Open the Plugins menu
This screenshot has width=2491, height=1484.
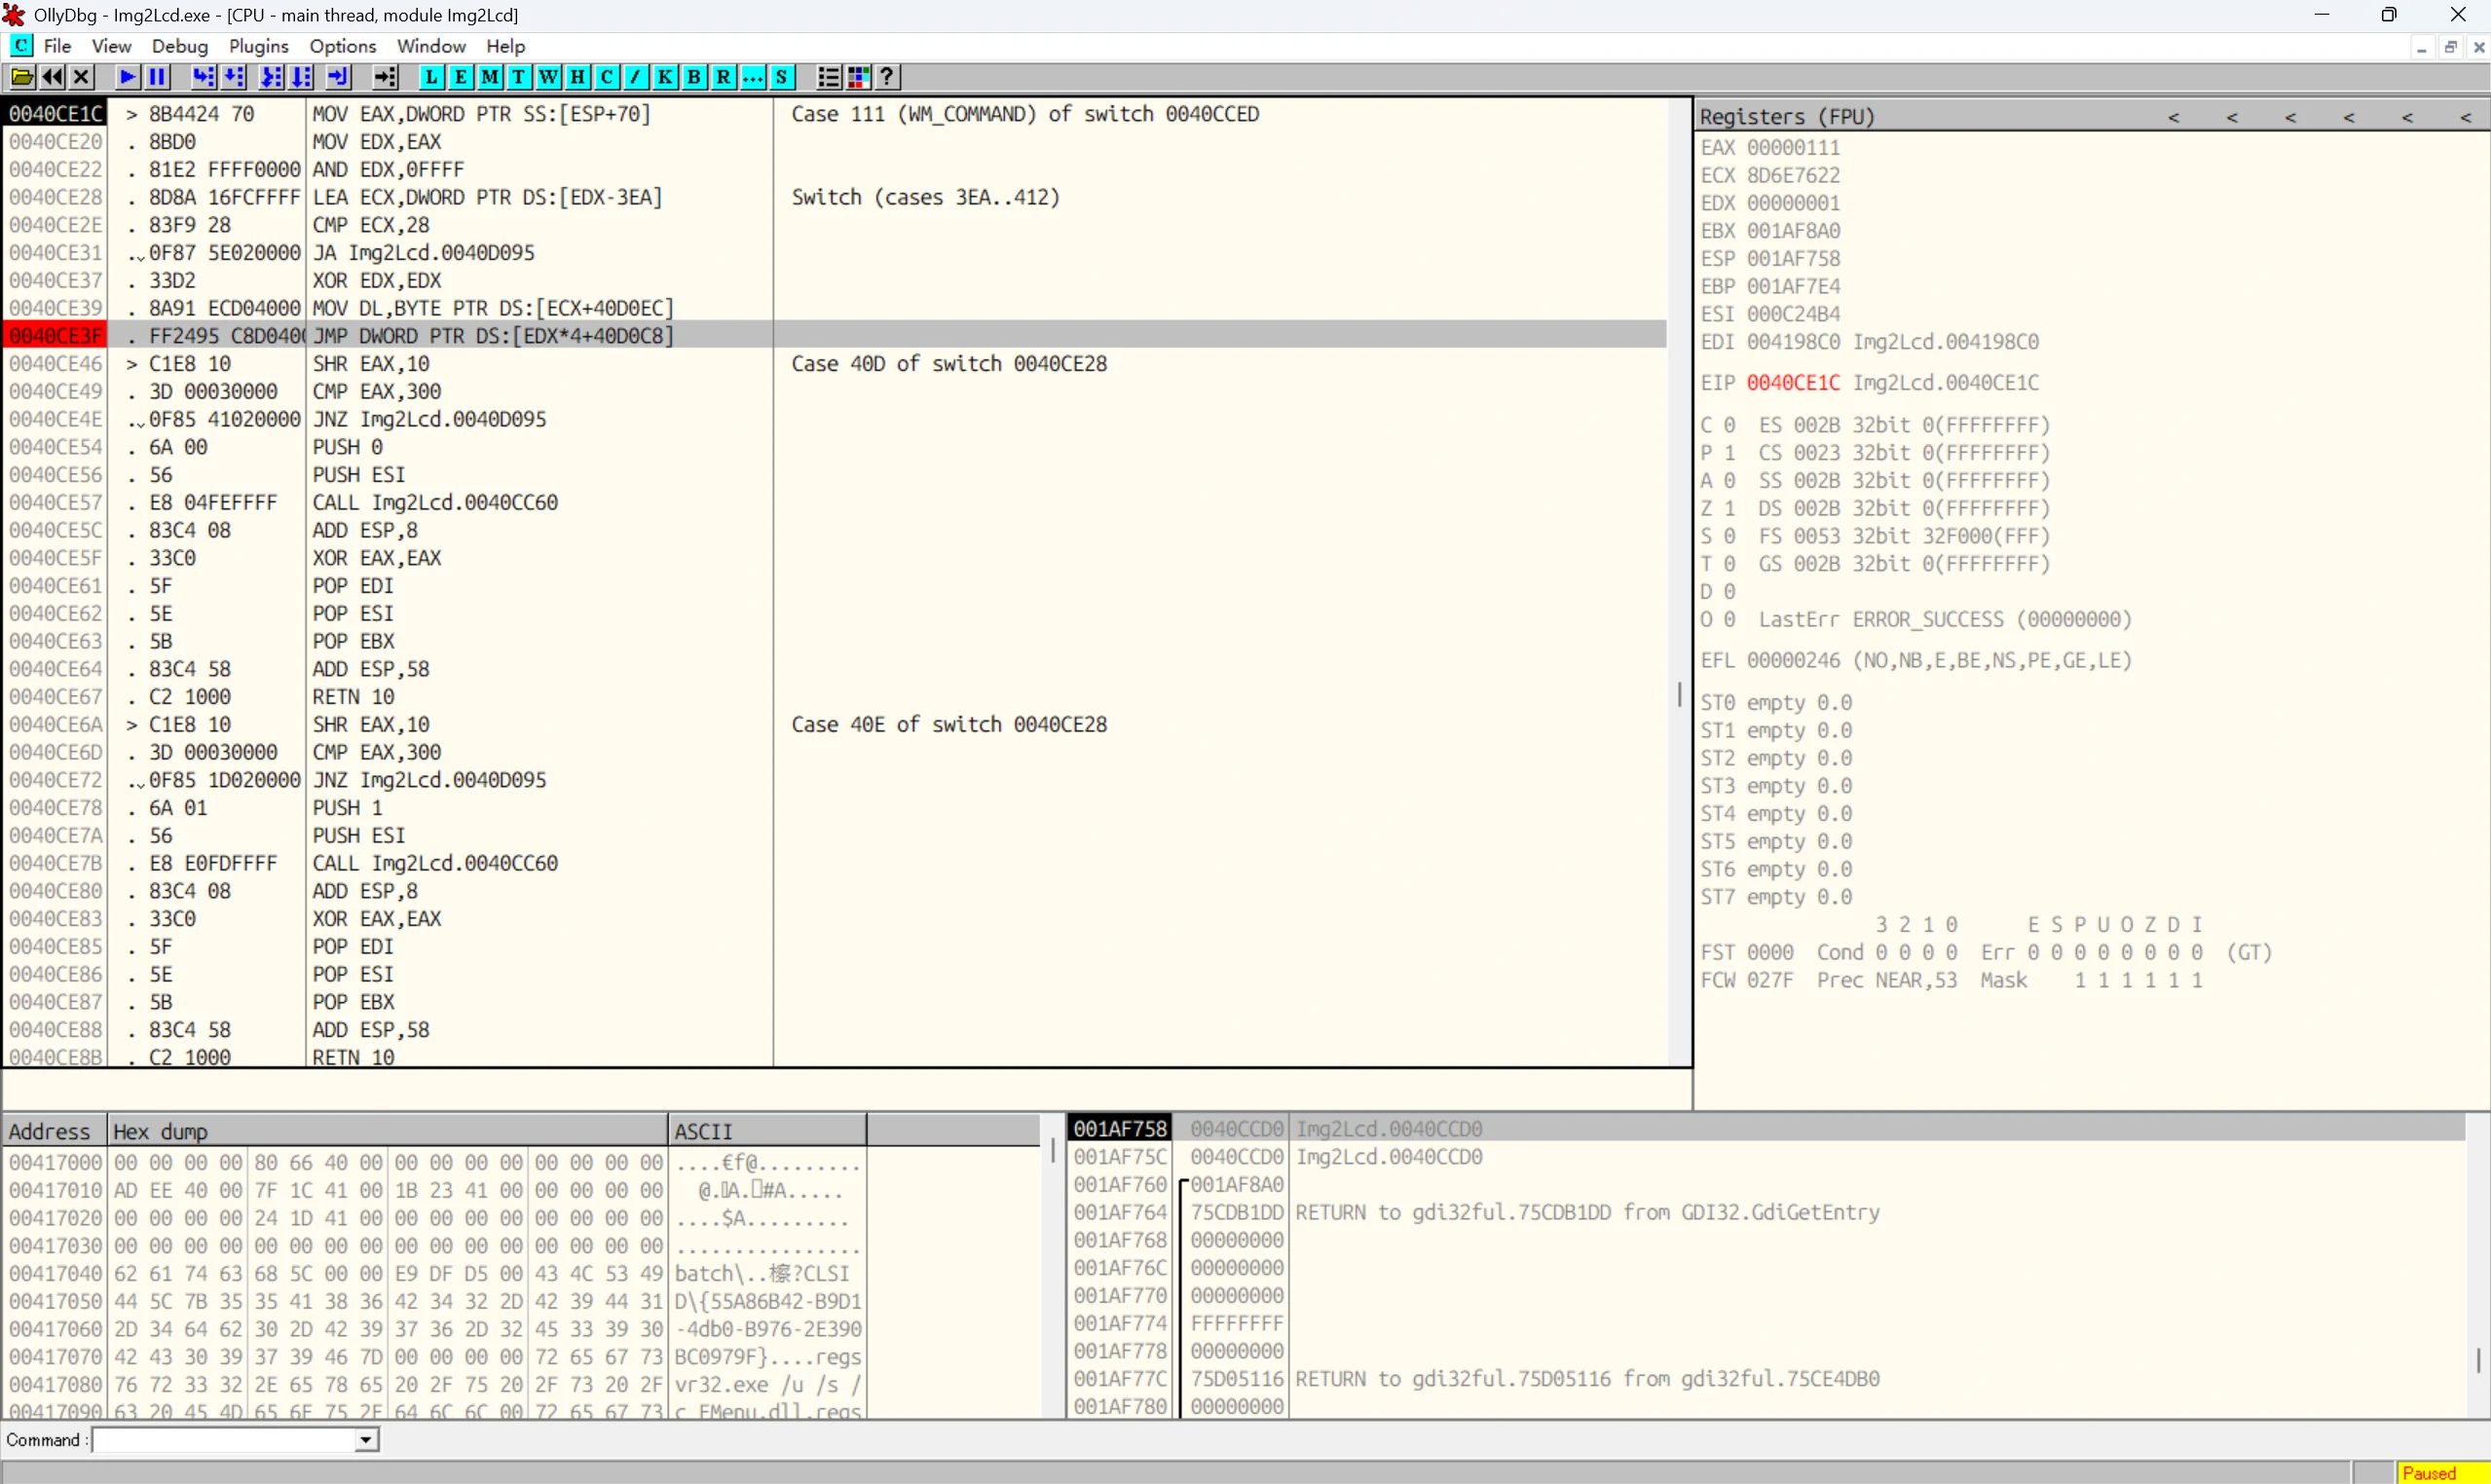click(x=258, y=46)
